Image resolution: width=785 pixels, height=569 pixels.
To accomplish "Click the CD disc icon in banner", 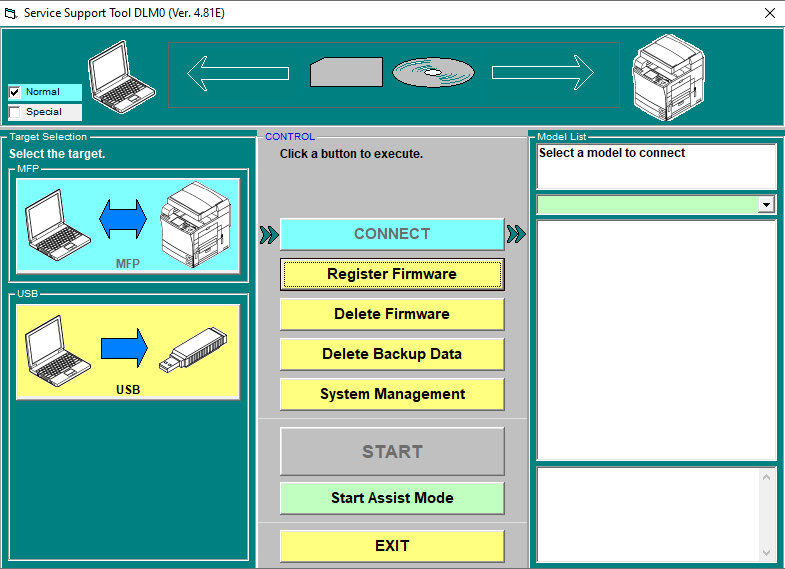I will point(433,72).
